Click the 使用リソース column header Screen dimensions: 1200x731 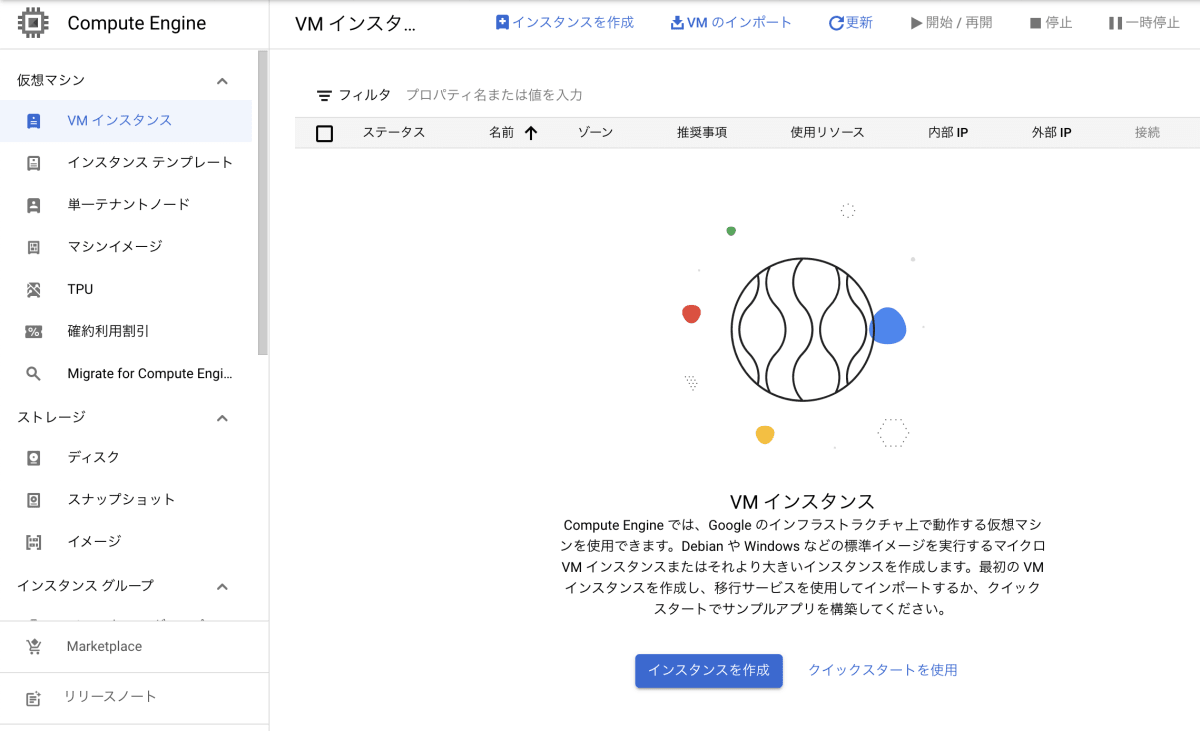point(827,133)
